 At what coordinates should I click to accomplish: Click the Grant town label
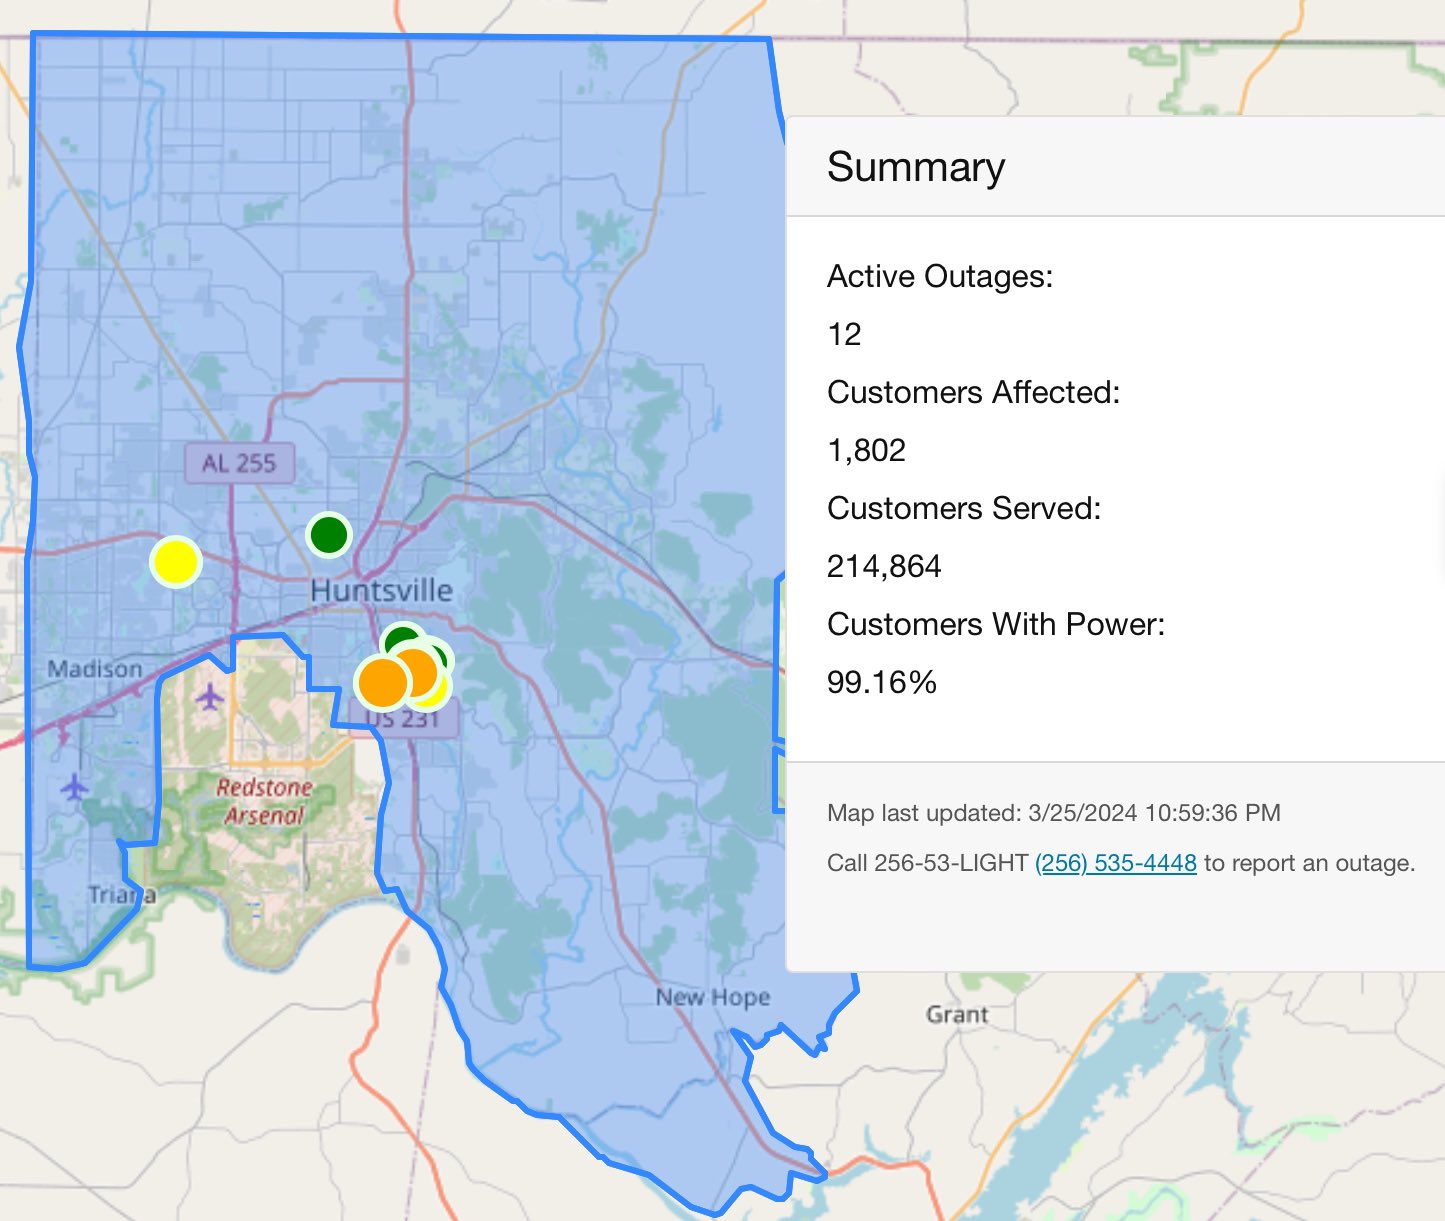coord(957,1014)
